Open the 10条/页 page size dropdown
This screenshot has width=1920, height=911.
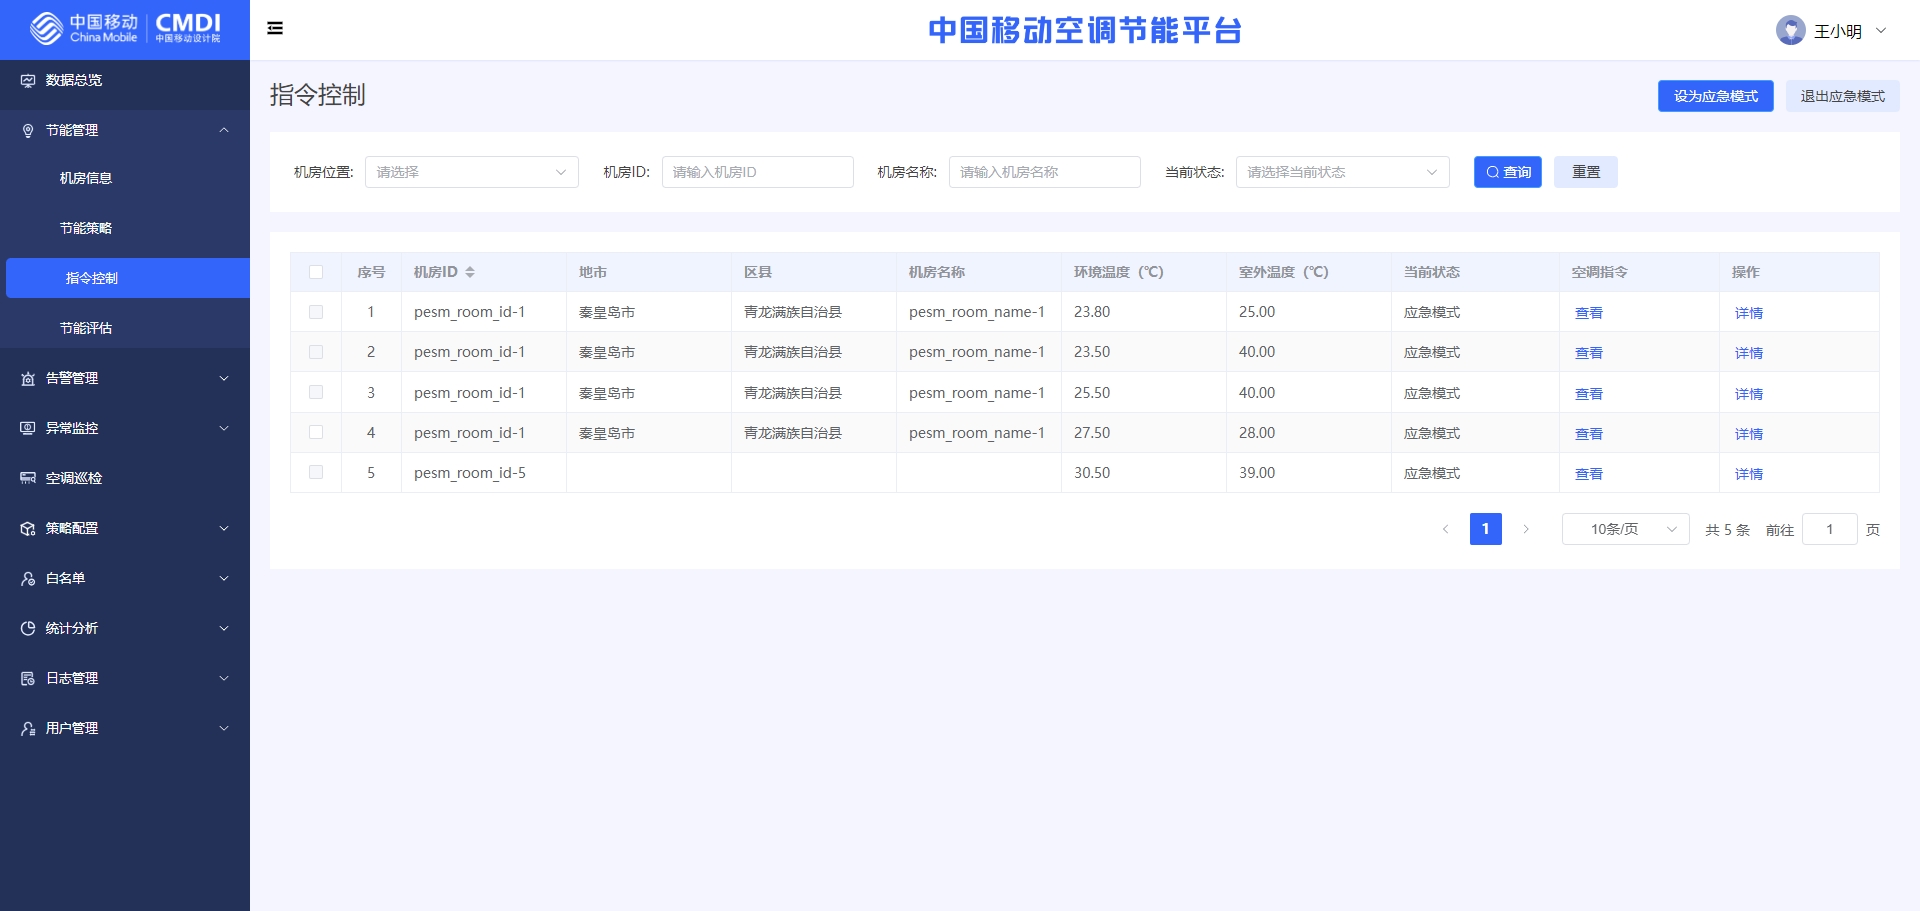1626,529
